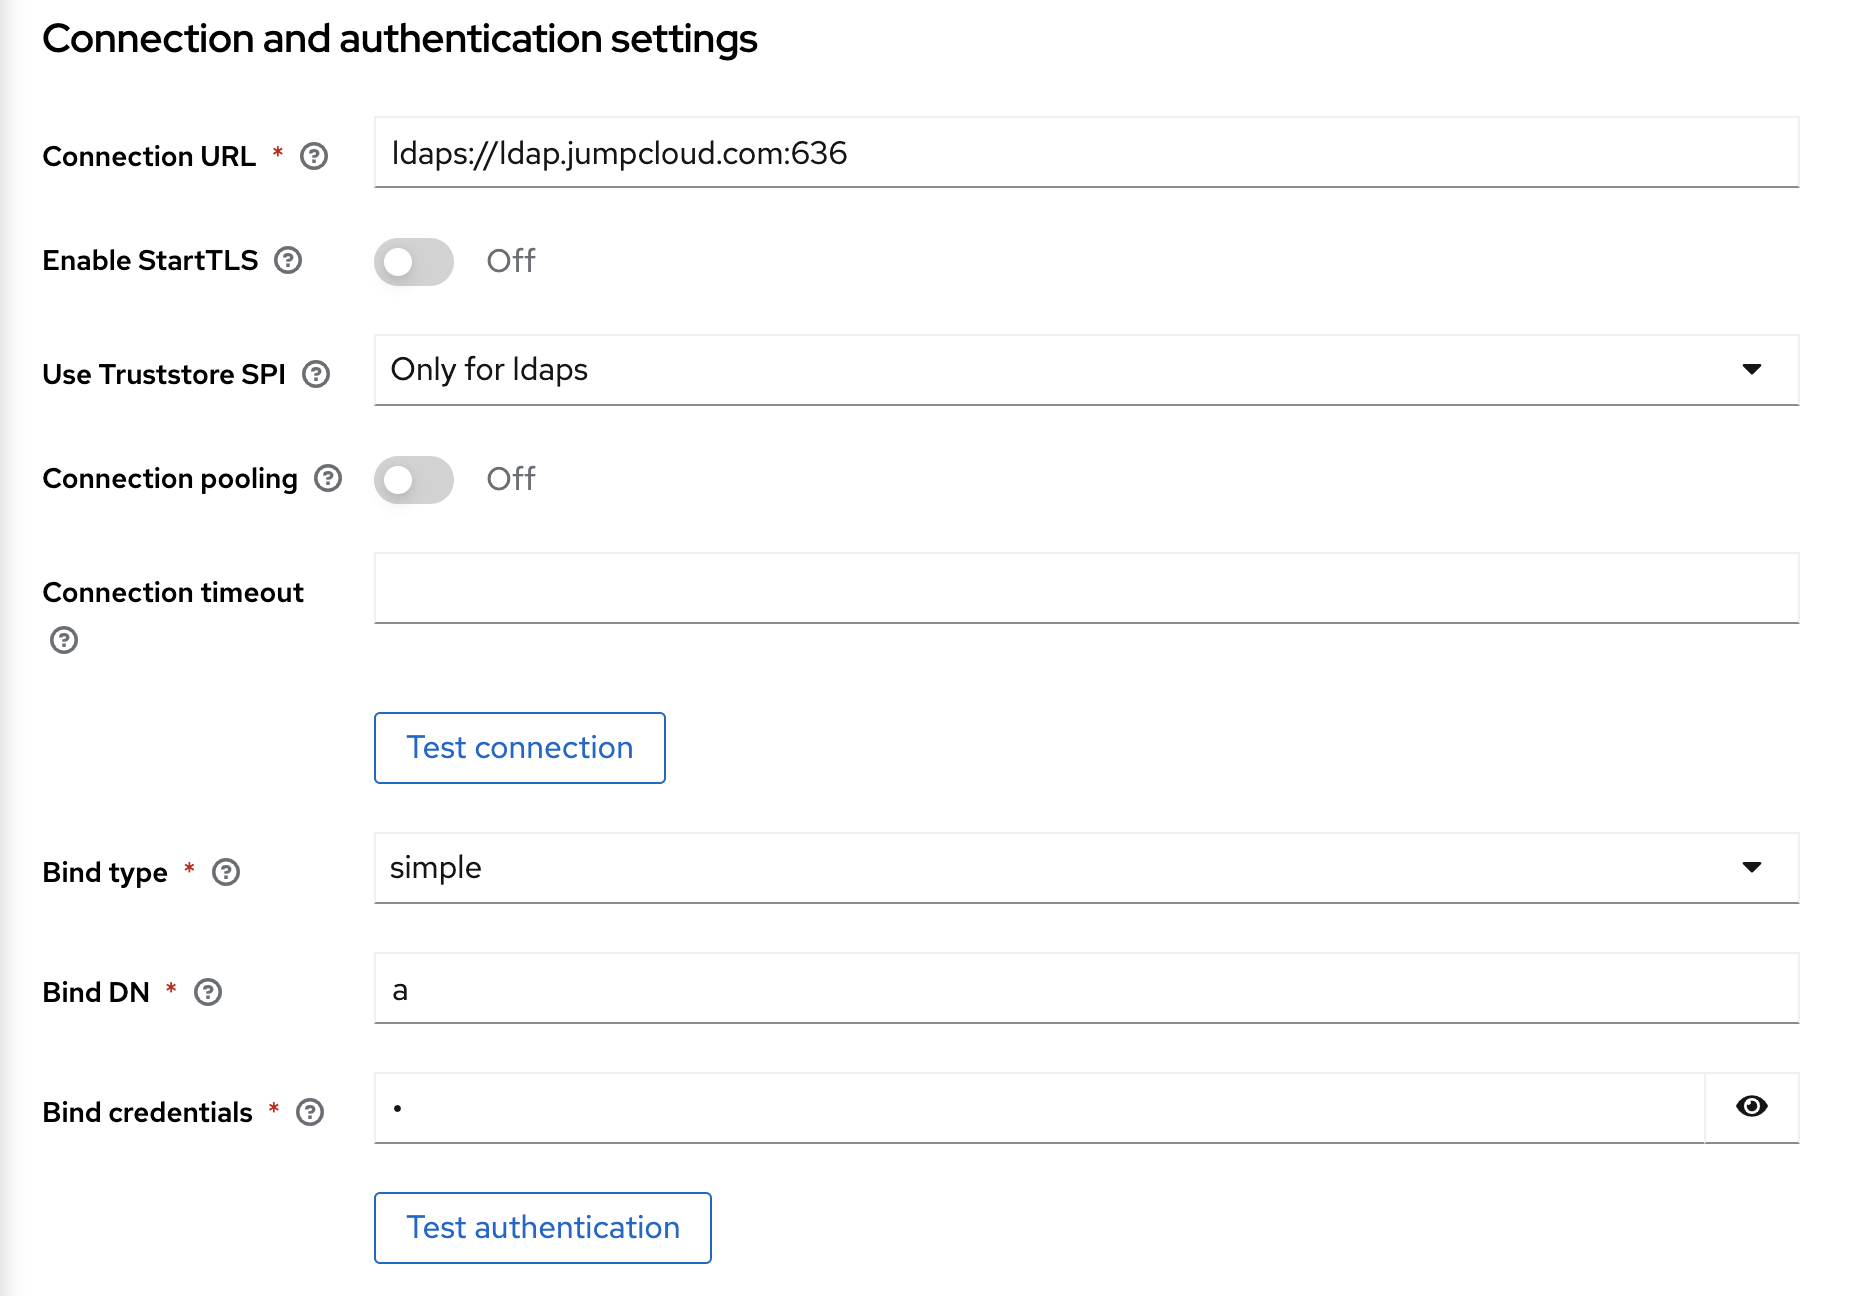Open the Enable StartTLS help tooltip icon
This screenshot has height=1296, width=1860.
[288, 261]
